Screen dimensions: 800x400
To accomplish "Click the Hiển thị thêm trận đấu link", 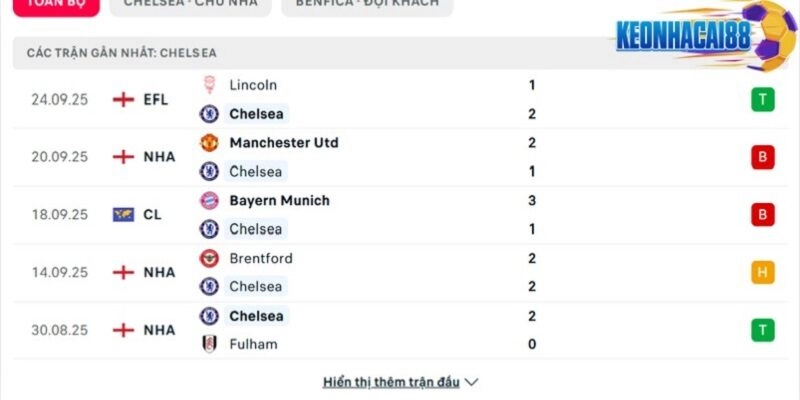I will point(391,382).
